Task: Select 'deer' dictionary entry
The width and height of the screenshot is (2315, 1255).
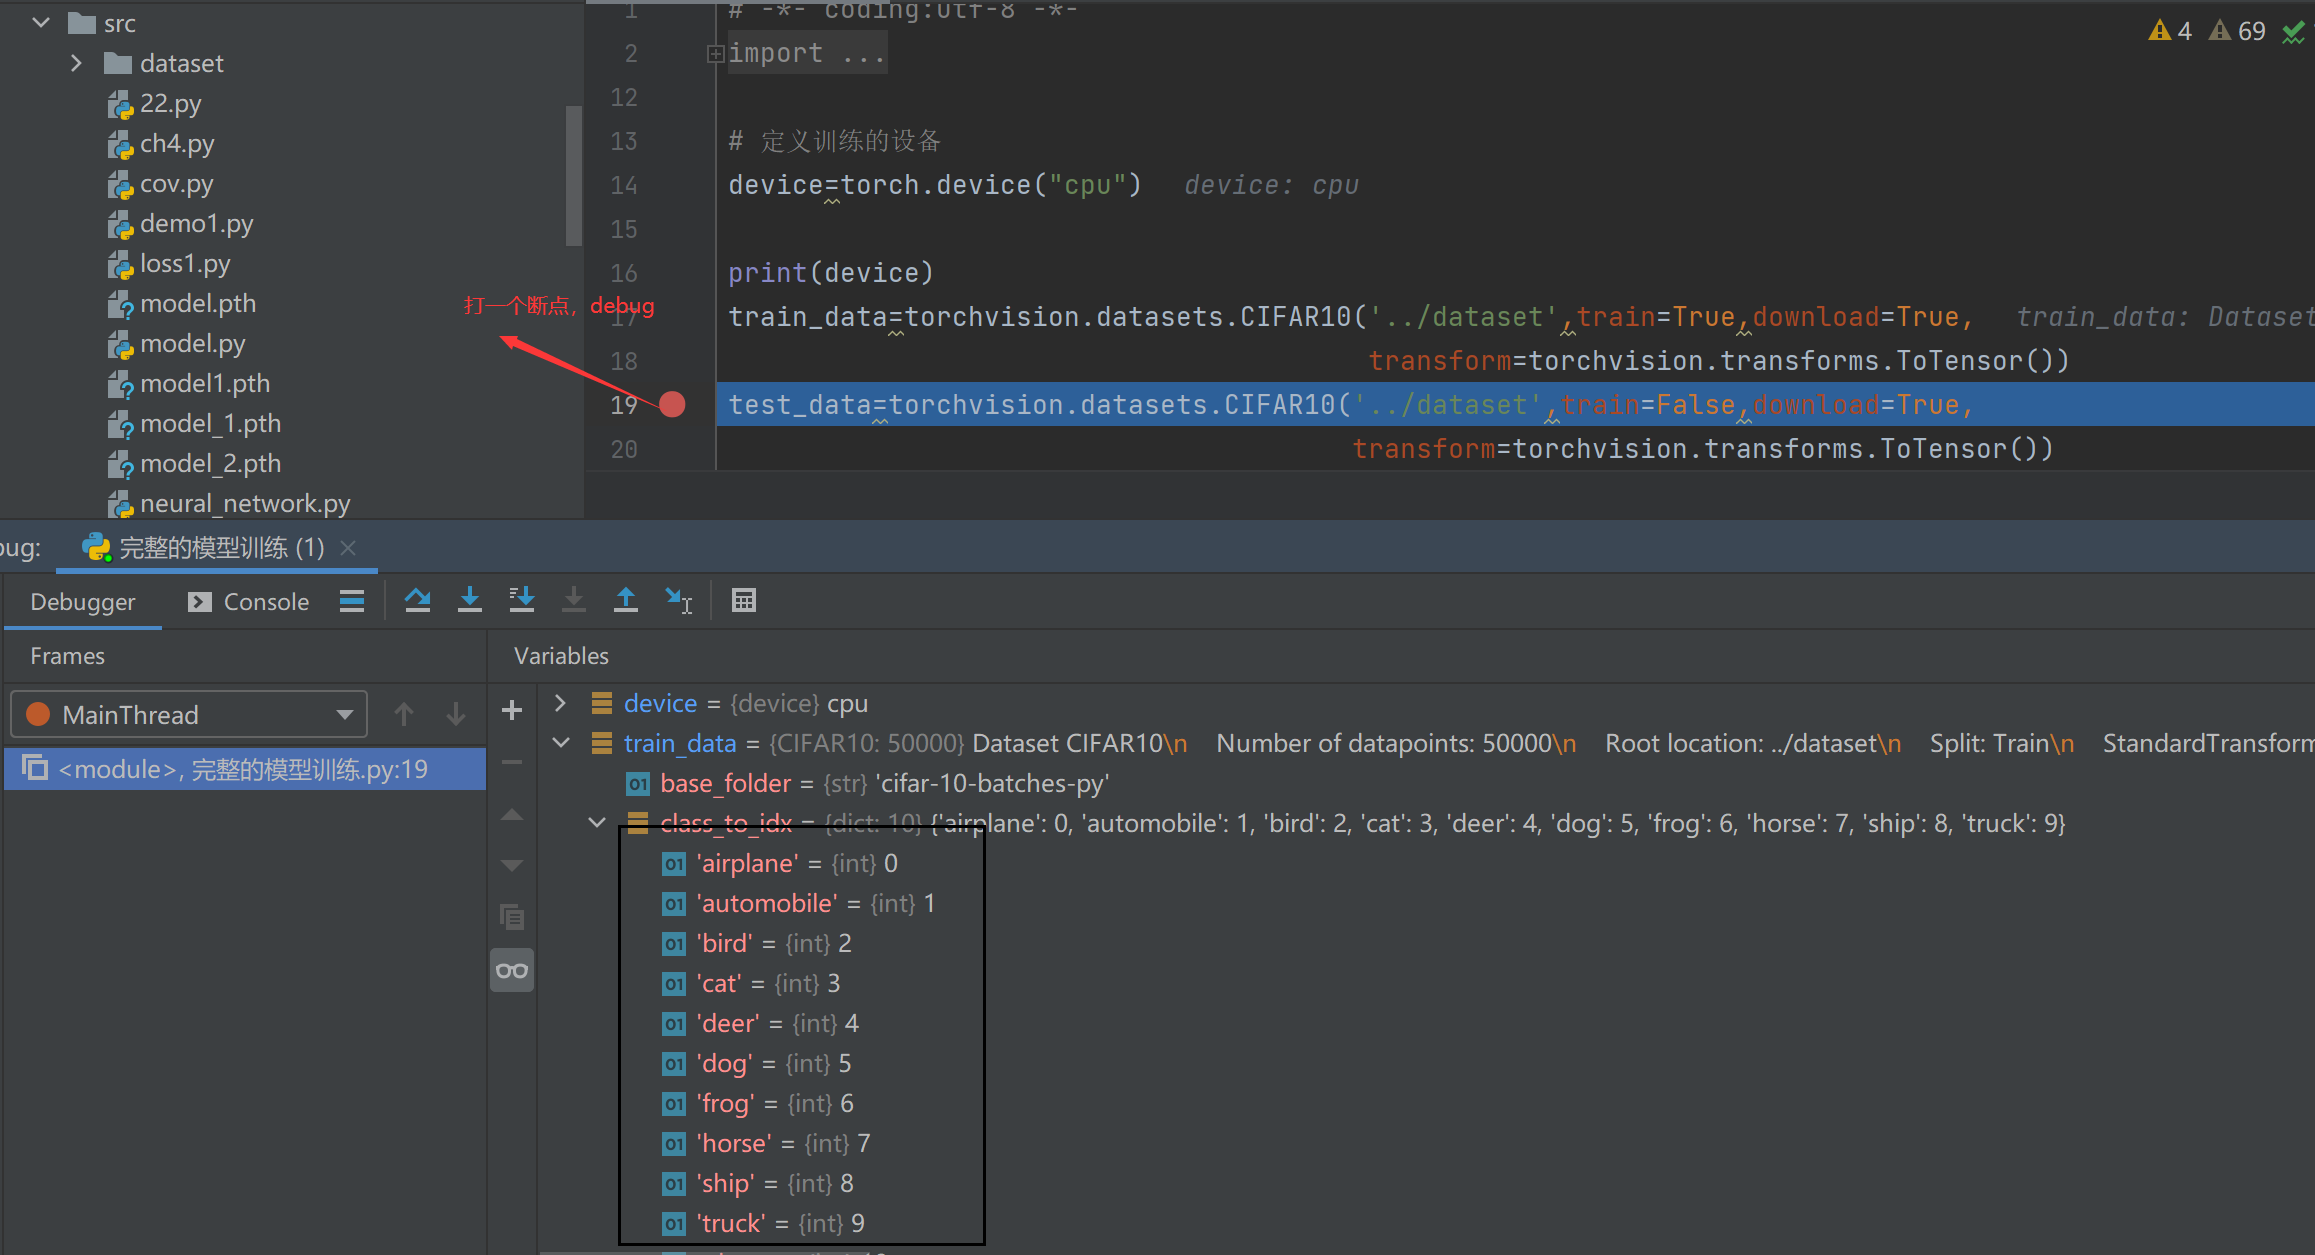Action: tap(760, 1023)
